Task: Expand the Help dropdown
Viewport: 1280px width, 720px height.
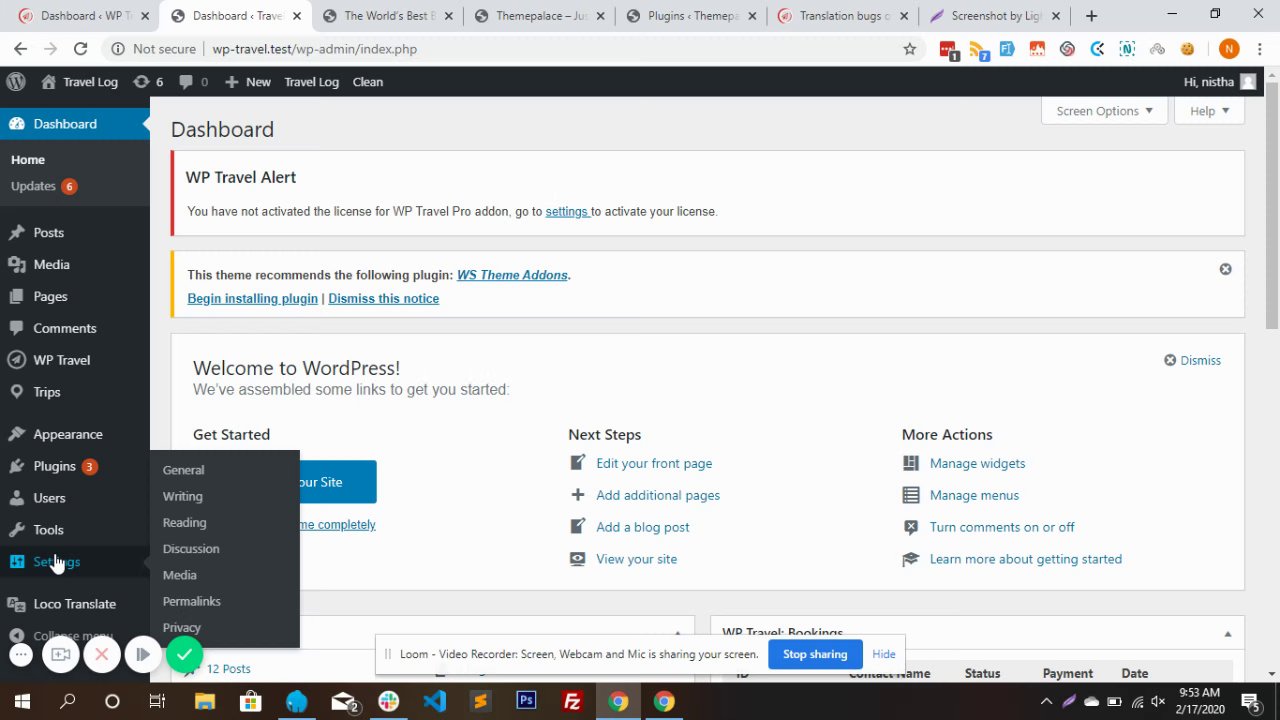Action: click(1210, 111)
